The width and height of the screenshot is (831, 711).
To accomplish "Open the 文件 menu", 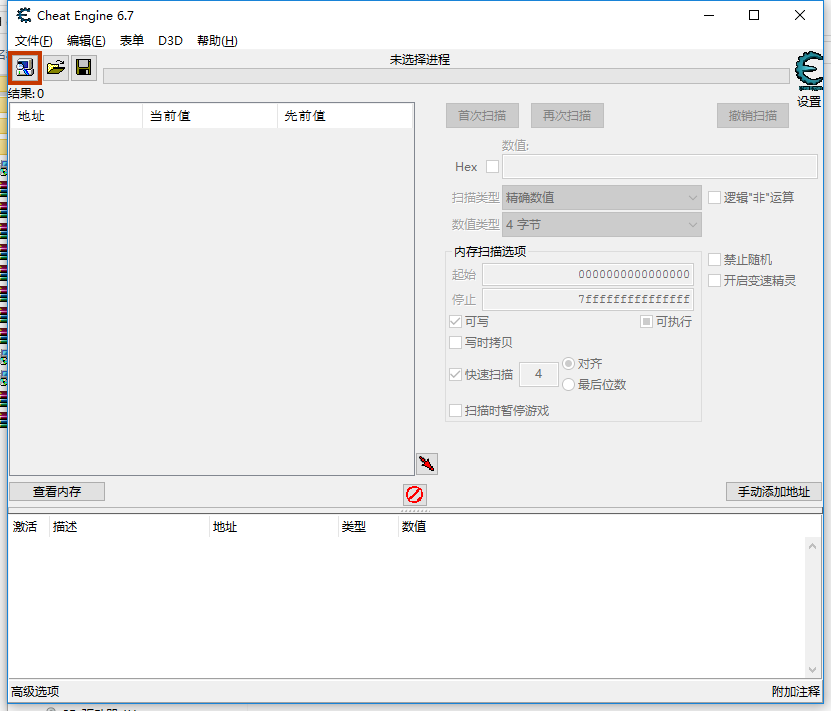I will [x=33, y=41].
